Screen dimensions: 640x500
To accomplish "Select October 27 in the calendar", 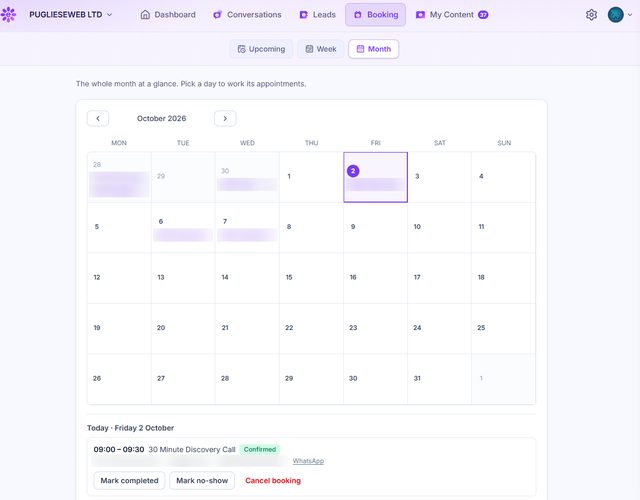I will pos(183,380).
